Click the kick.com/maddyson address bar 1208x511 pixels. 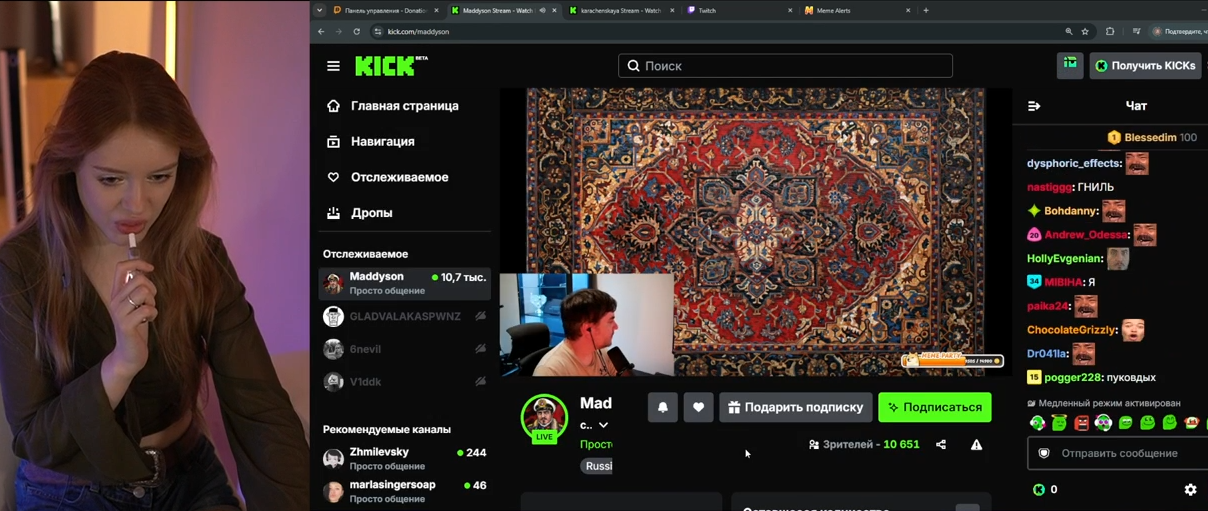418,31
